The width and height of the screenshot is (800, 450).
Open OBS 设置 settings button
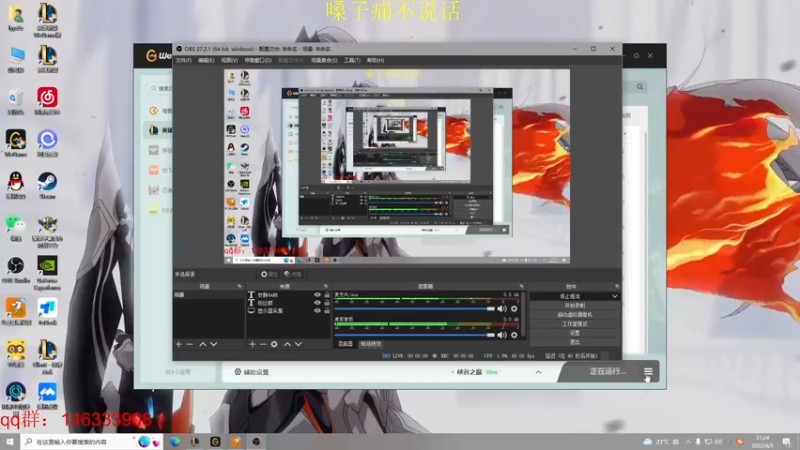(x=574, y=333)
